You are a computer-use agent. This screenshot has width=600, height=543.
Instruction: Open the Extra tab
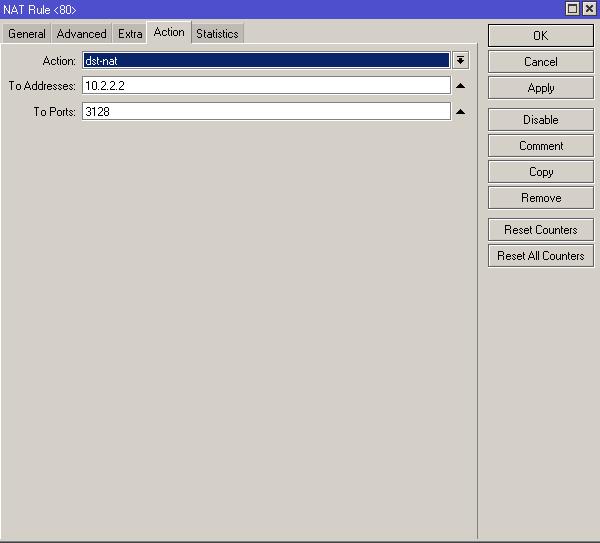click(130, 34)
